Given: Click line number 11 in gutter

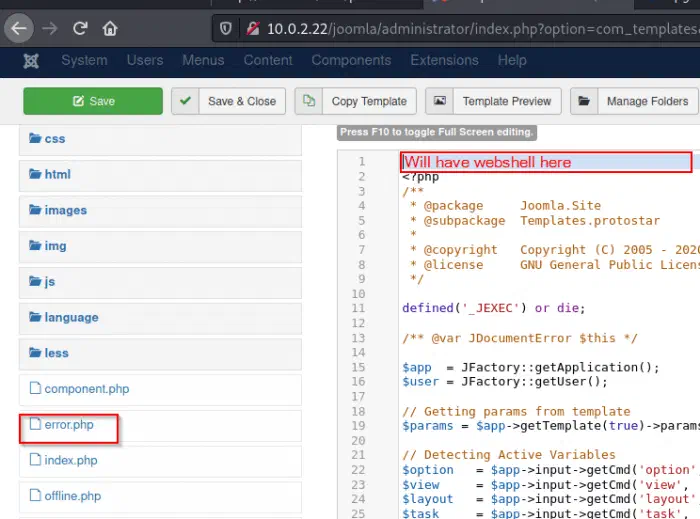Looking at the screenshot, I should coord(358,308).
